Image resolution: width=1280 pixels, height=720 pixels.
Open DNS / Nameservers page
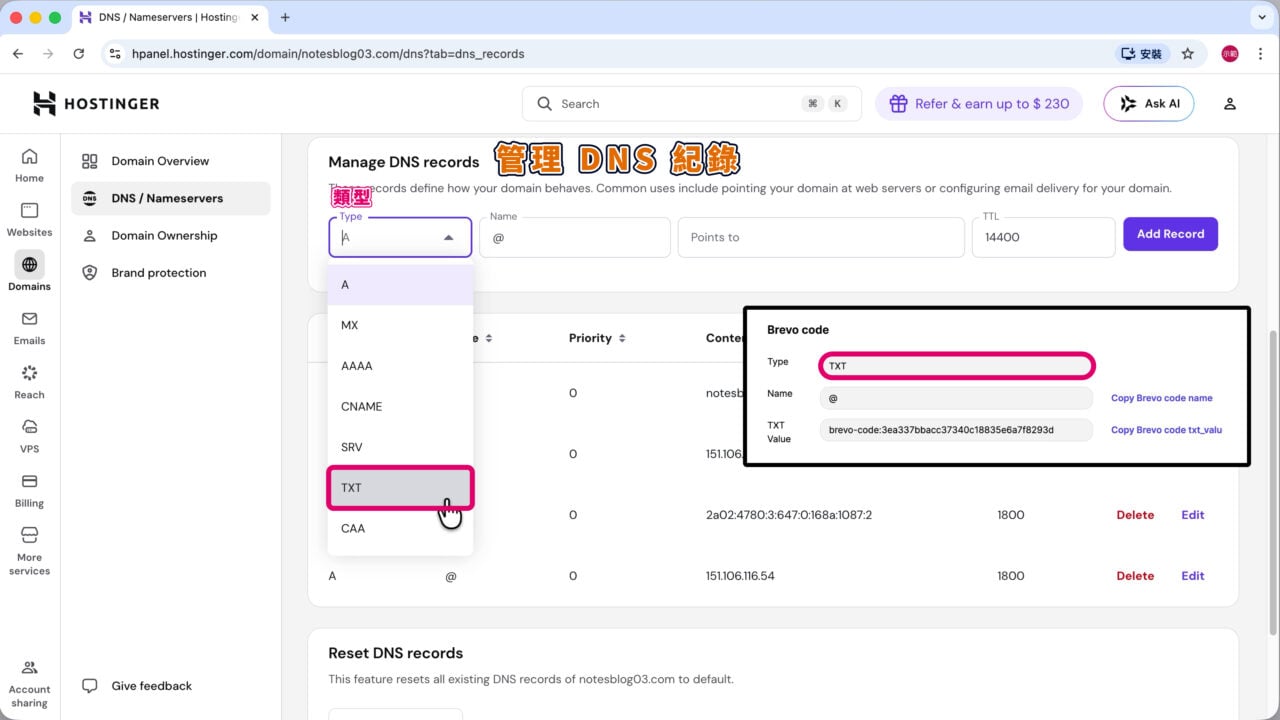coord(171,198)
